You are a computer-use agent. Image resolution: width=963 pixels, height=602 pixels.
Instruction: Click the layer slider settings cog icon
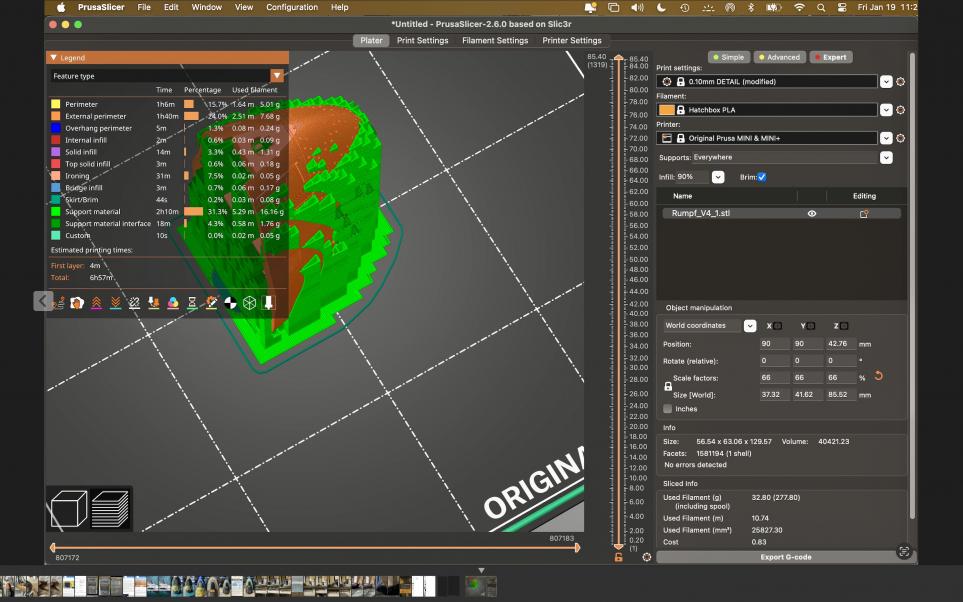pyautogui.click(x=647, y=556)
